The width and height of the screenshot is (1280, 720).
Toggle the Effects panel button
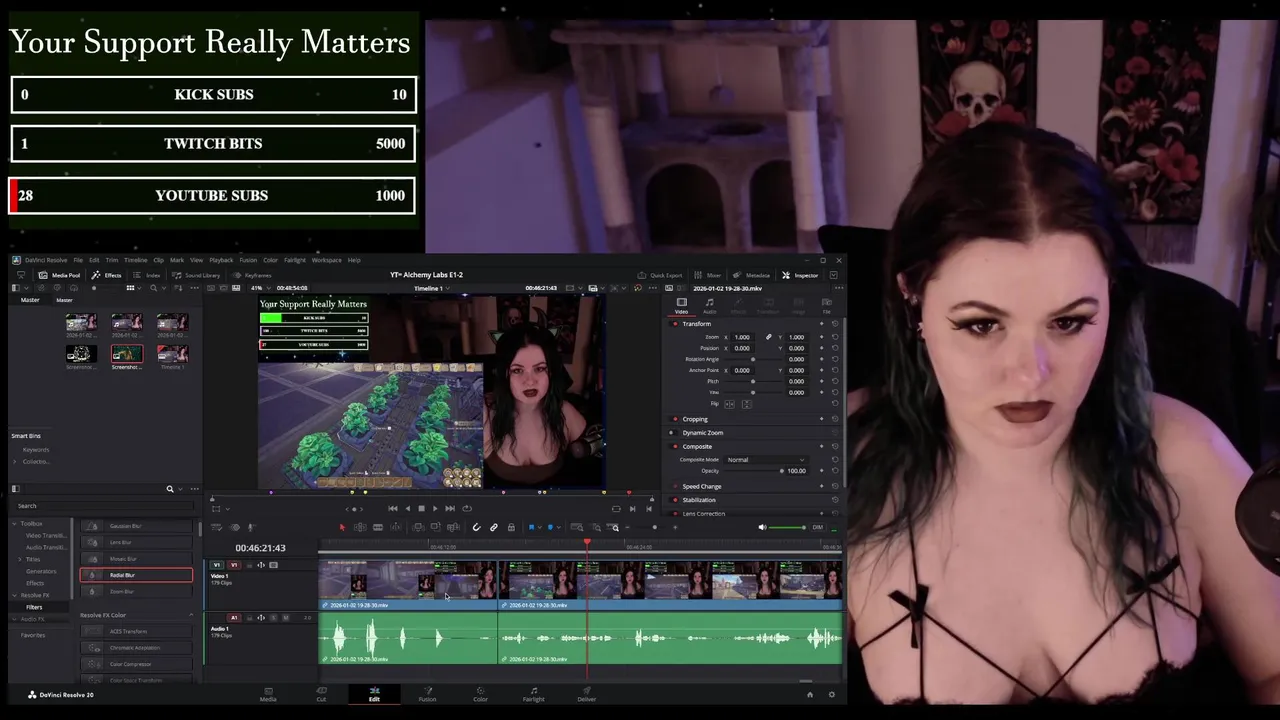(106, 275)
